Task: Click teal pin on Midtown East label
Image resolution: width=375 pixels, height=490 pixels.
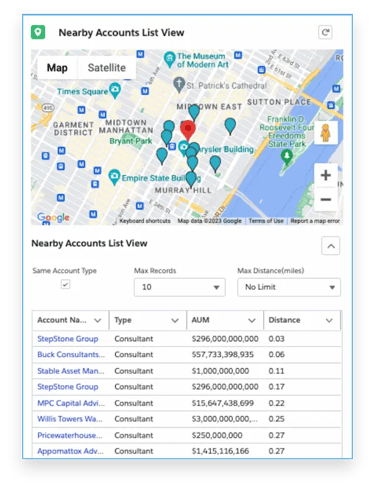Action: click(x=194, y=112)
